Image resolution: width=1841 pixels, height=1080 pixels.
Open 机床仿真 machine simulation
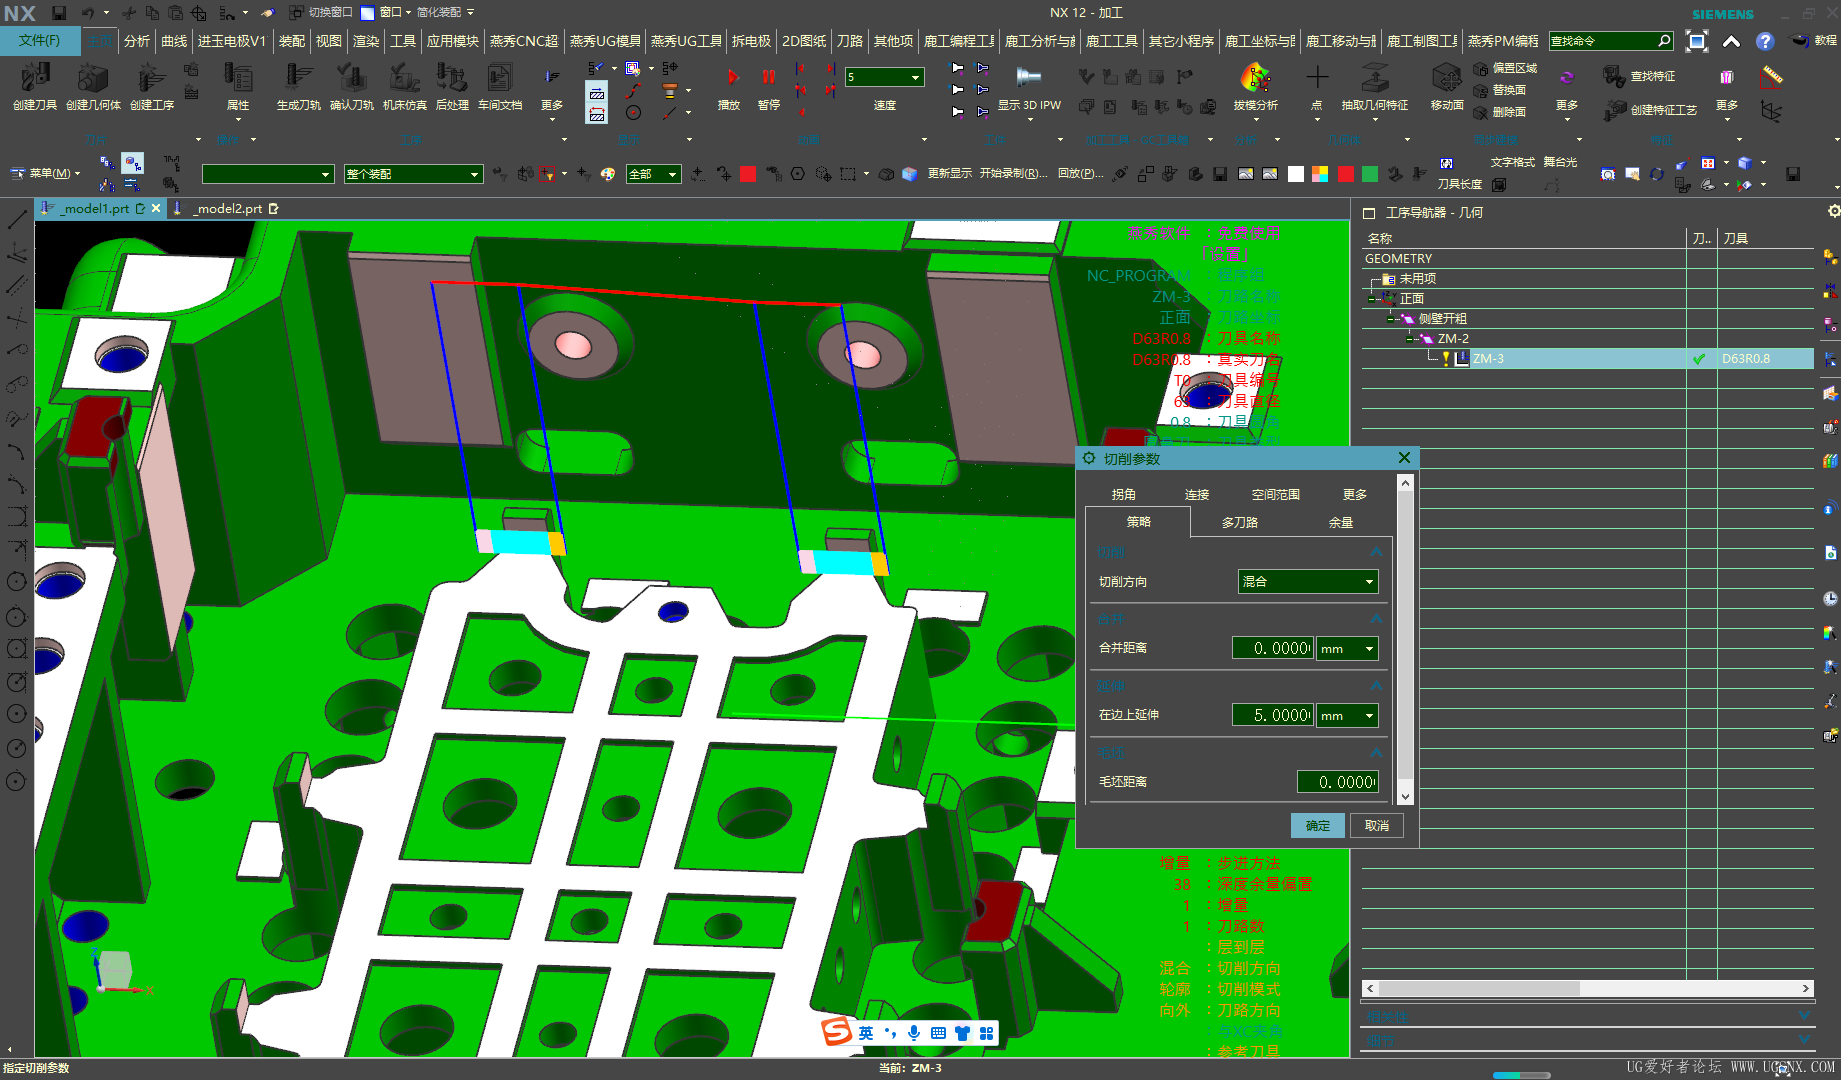(404, 79)
